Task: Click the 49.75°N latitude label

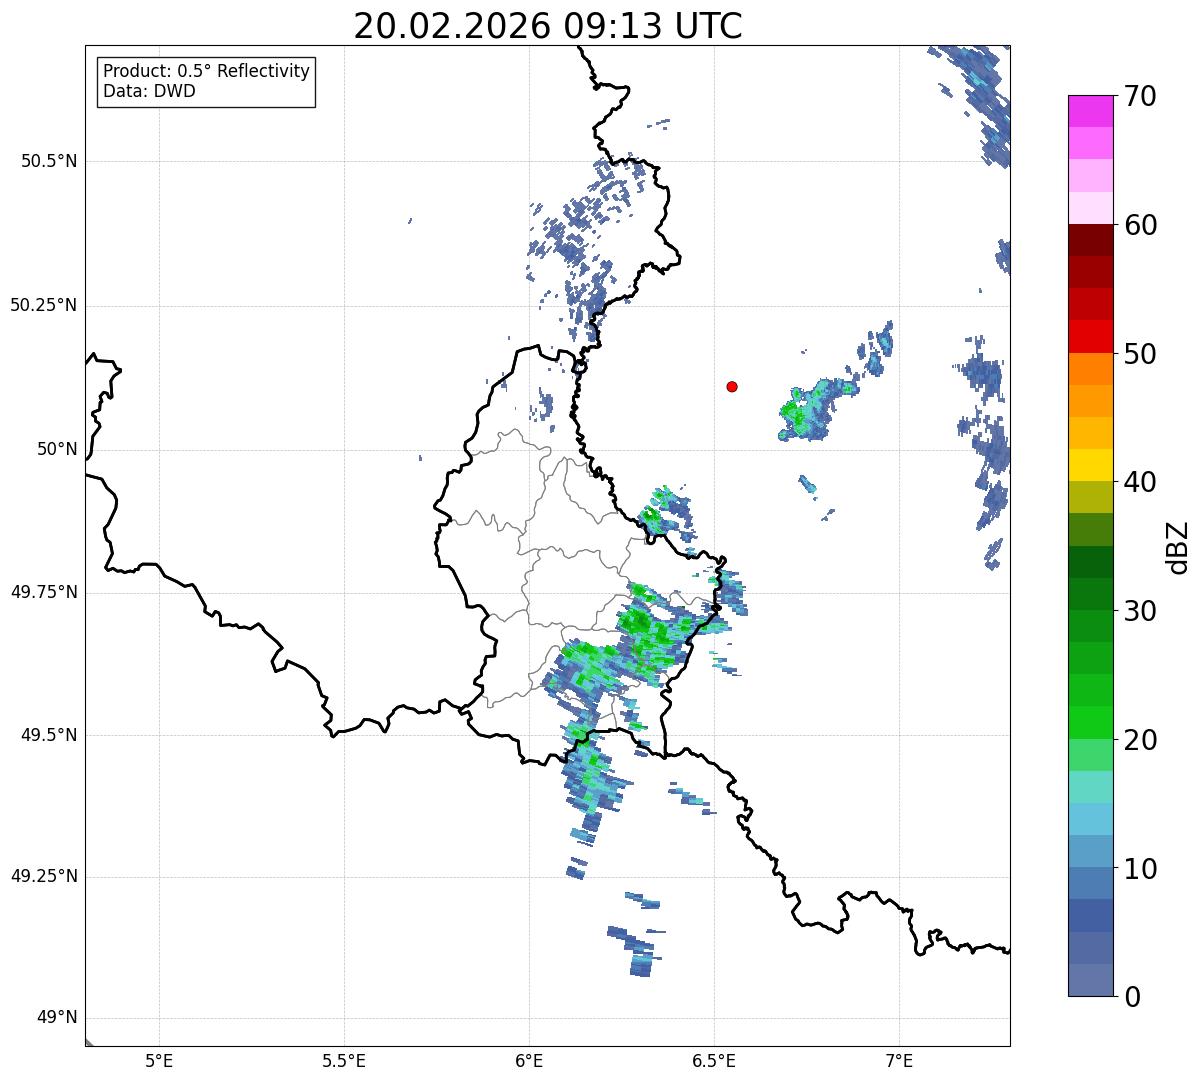Action: 44,592
